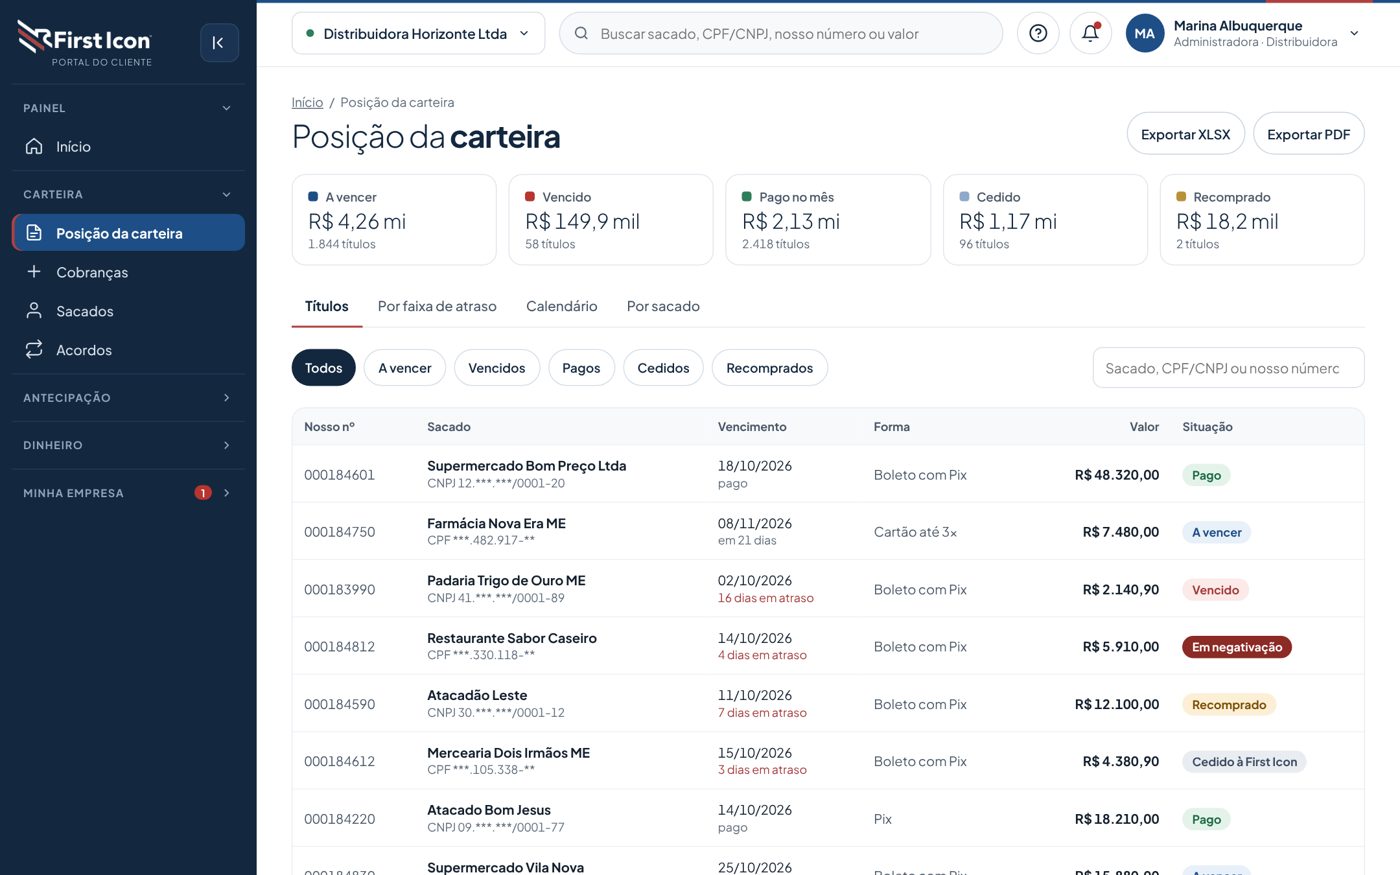
Task: Click Exportar XLSX button
Action: pos(1186,134)
